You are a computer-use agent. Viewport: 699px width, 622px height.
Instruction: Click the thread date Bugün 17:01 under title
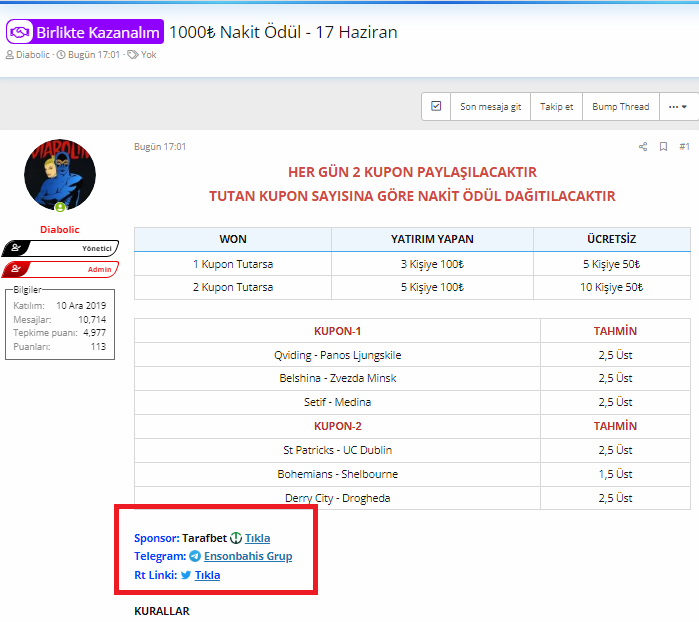[x=94, y=55]
